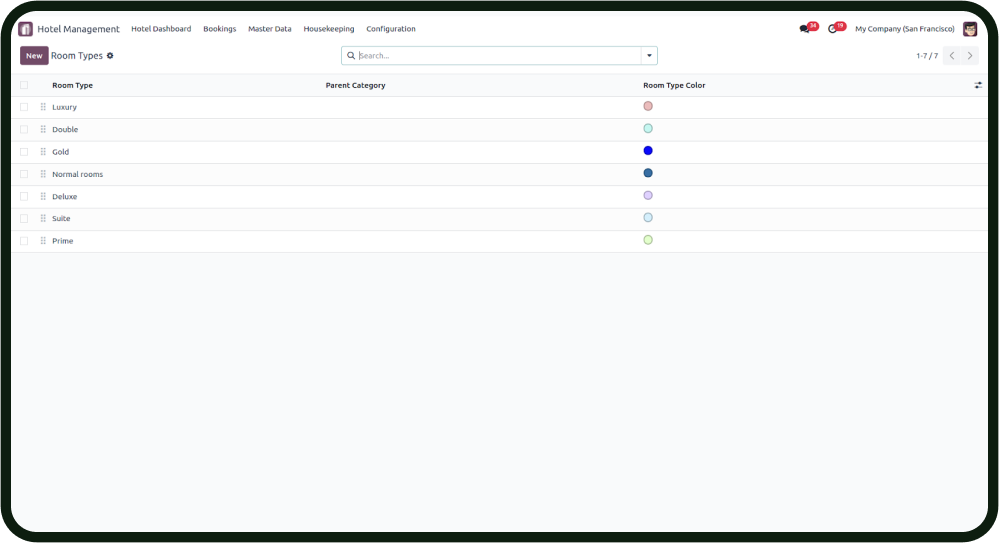The width and height of the screenshot is (999, 543).
Task: Click the Hotel Management app logo icon
Action: click(x=26, y=29)
